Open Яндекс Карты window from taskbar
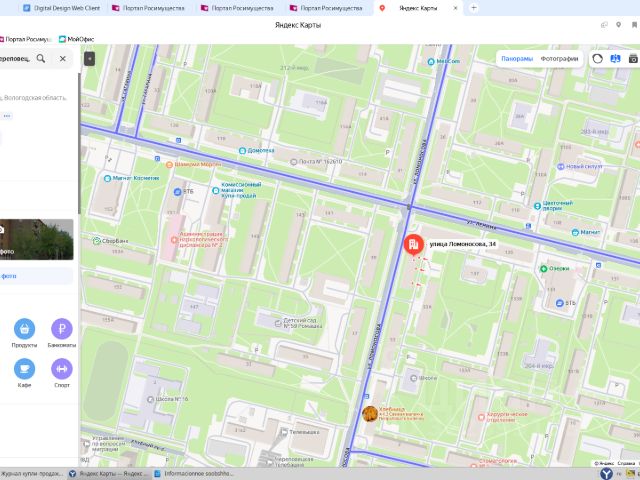This screenshot has height=480, width=640. 109,474
